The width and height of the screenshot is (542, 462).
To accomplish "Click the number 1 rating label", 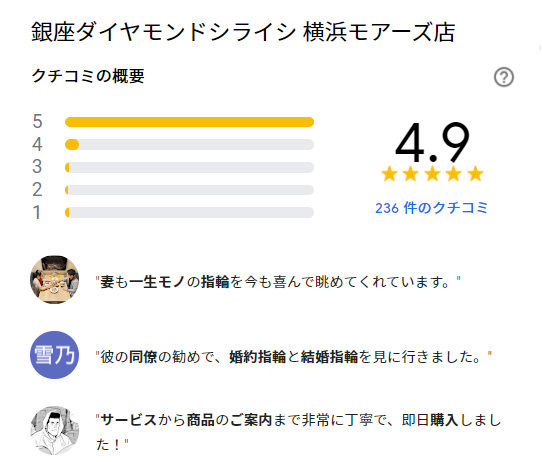I will 37,213.
